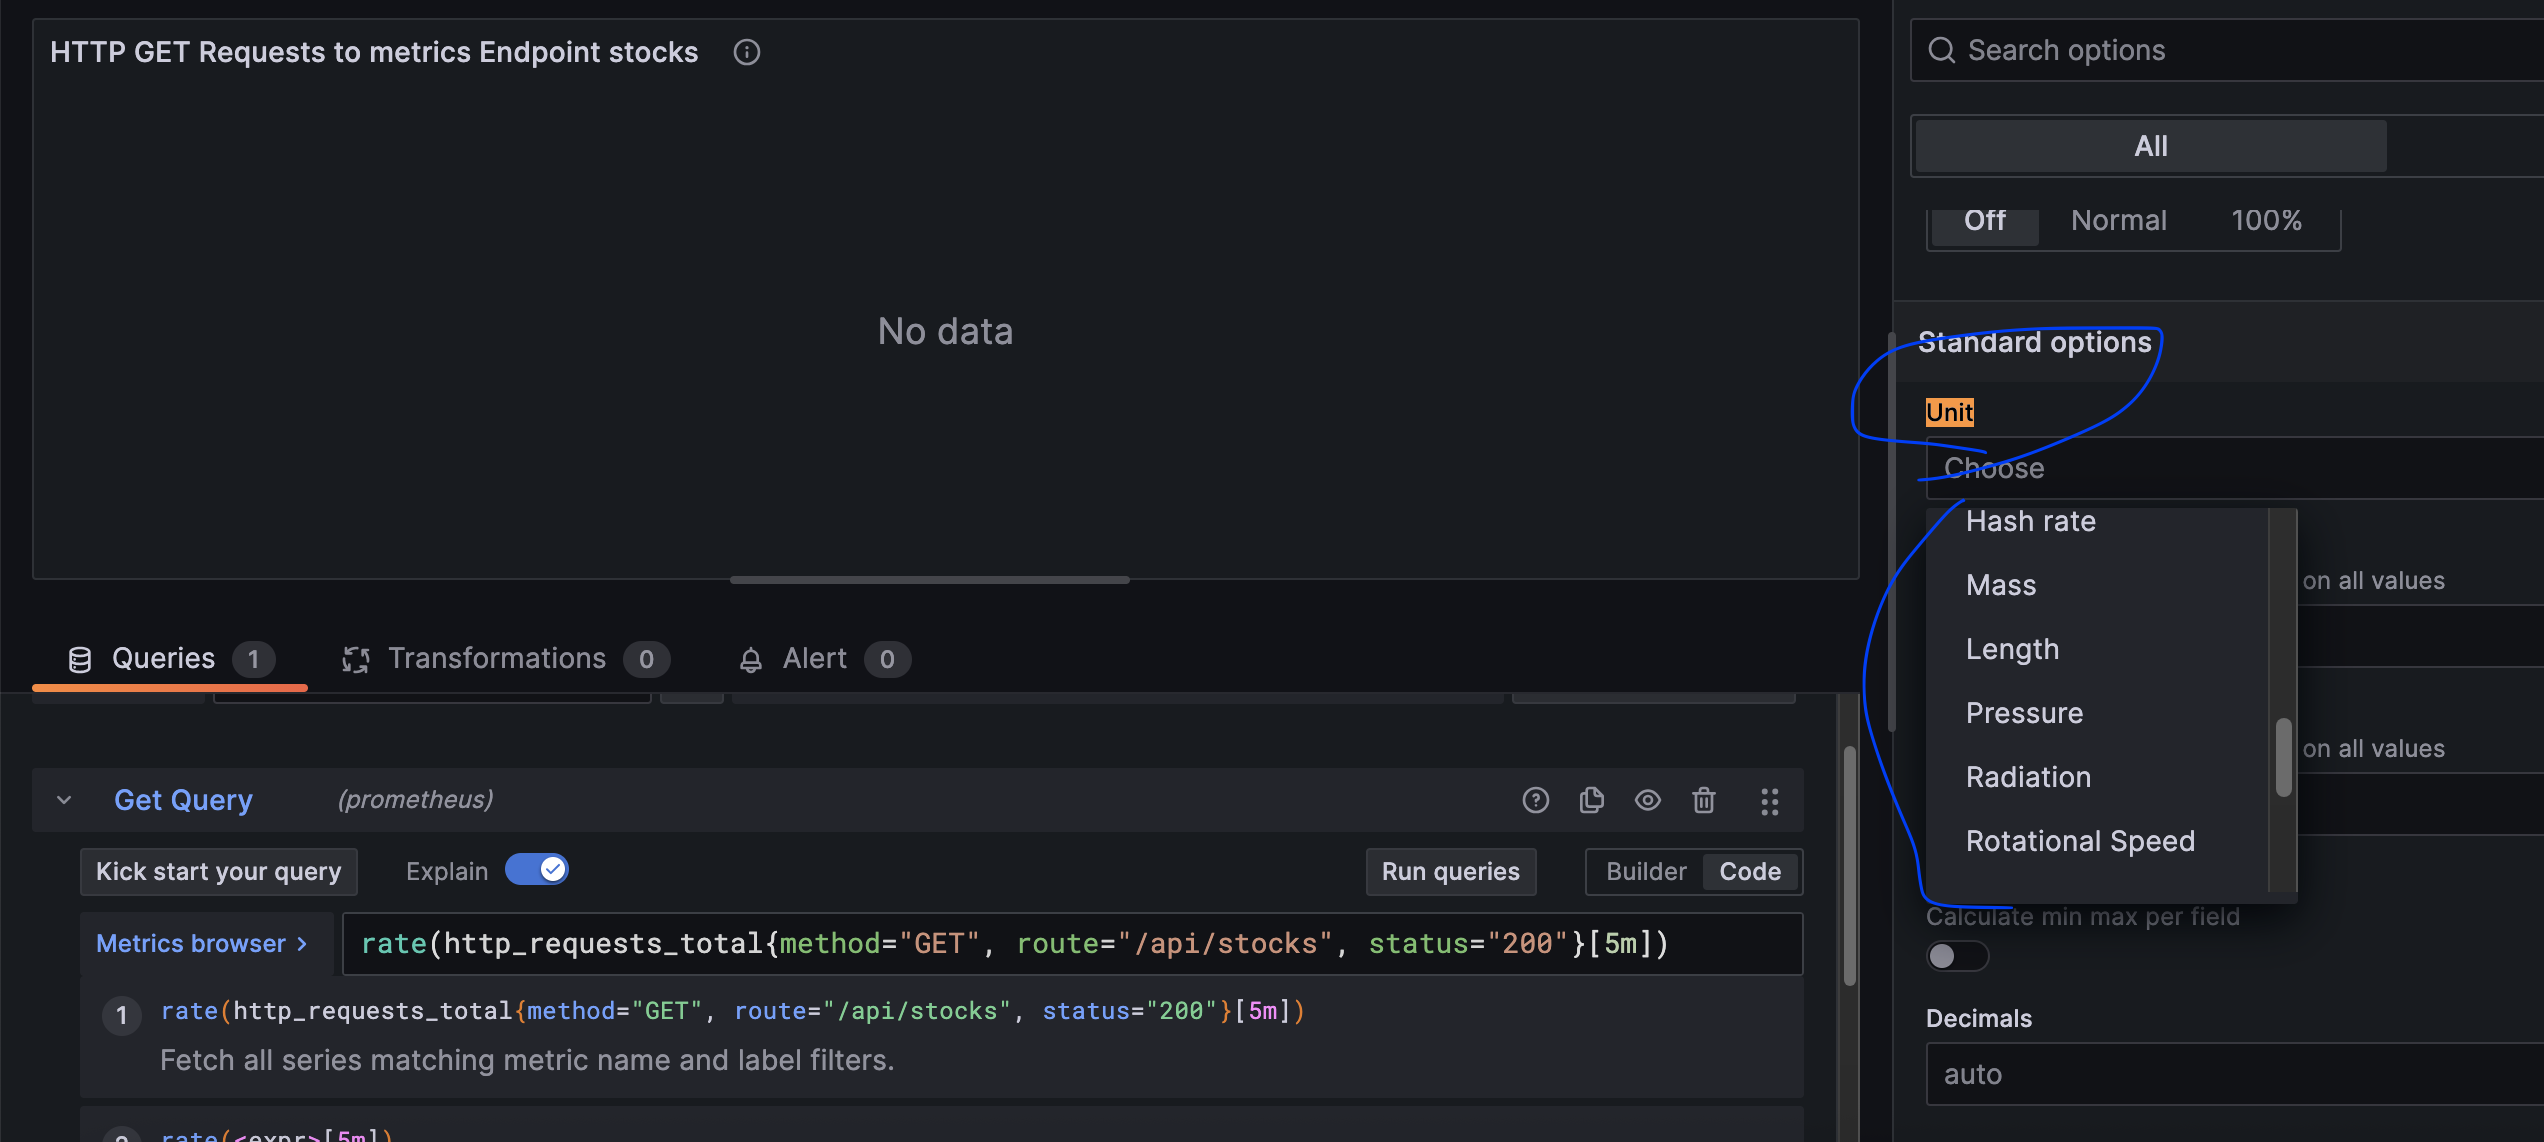Open the Unit Choose dropdown
This screenshot has width=2544, height=1142.
[x=2234, y=468]
